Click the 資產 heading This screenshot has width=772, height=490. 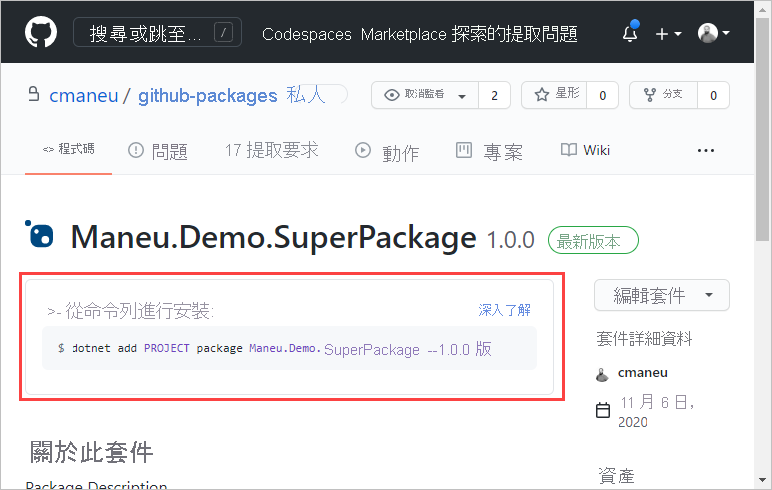point(616,476)
